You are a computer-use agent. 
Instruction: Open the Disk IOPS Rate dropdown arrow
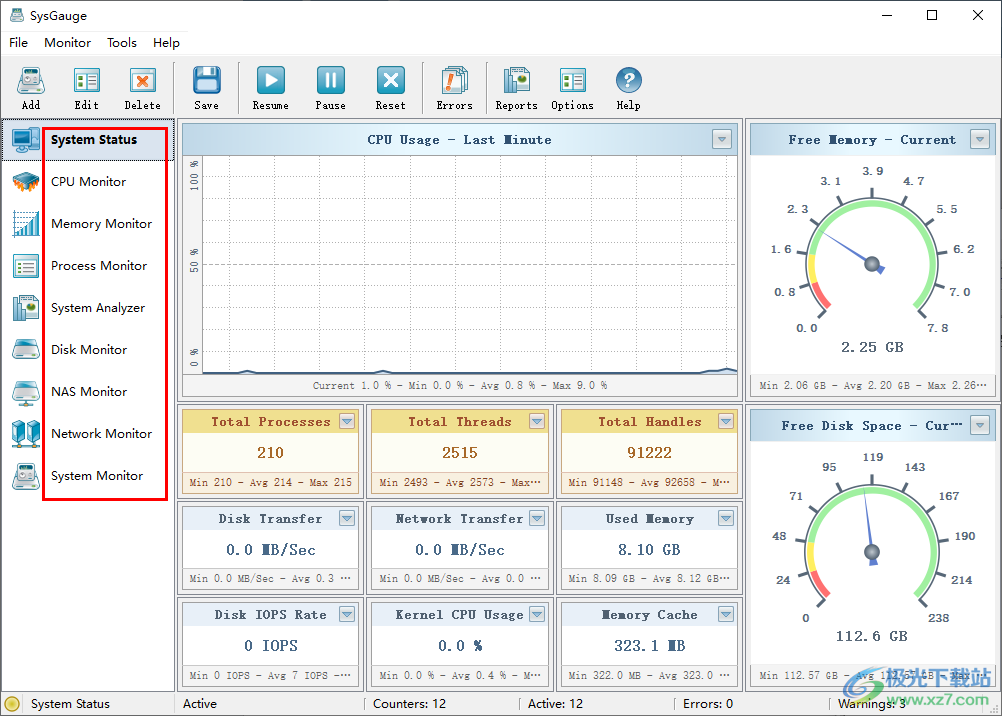point(347,614)
